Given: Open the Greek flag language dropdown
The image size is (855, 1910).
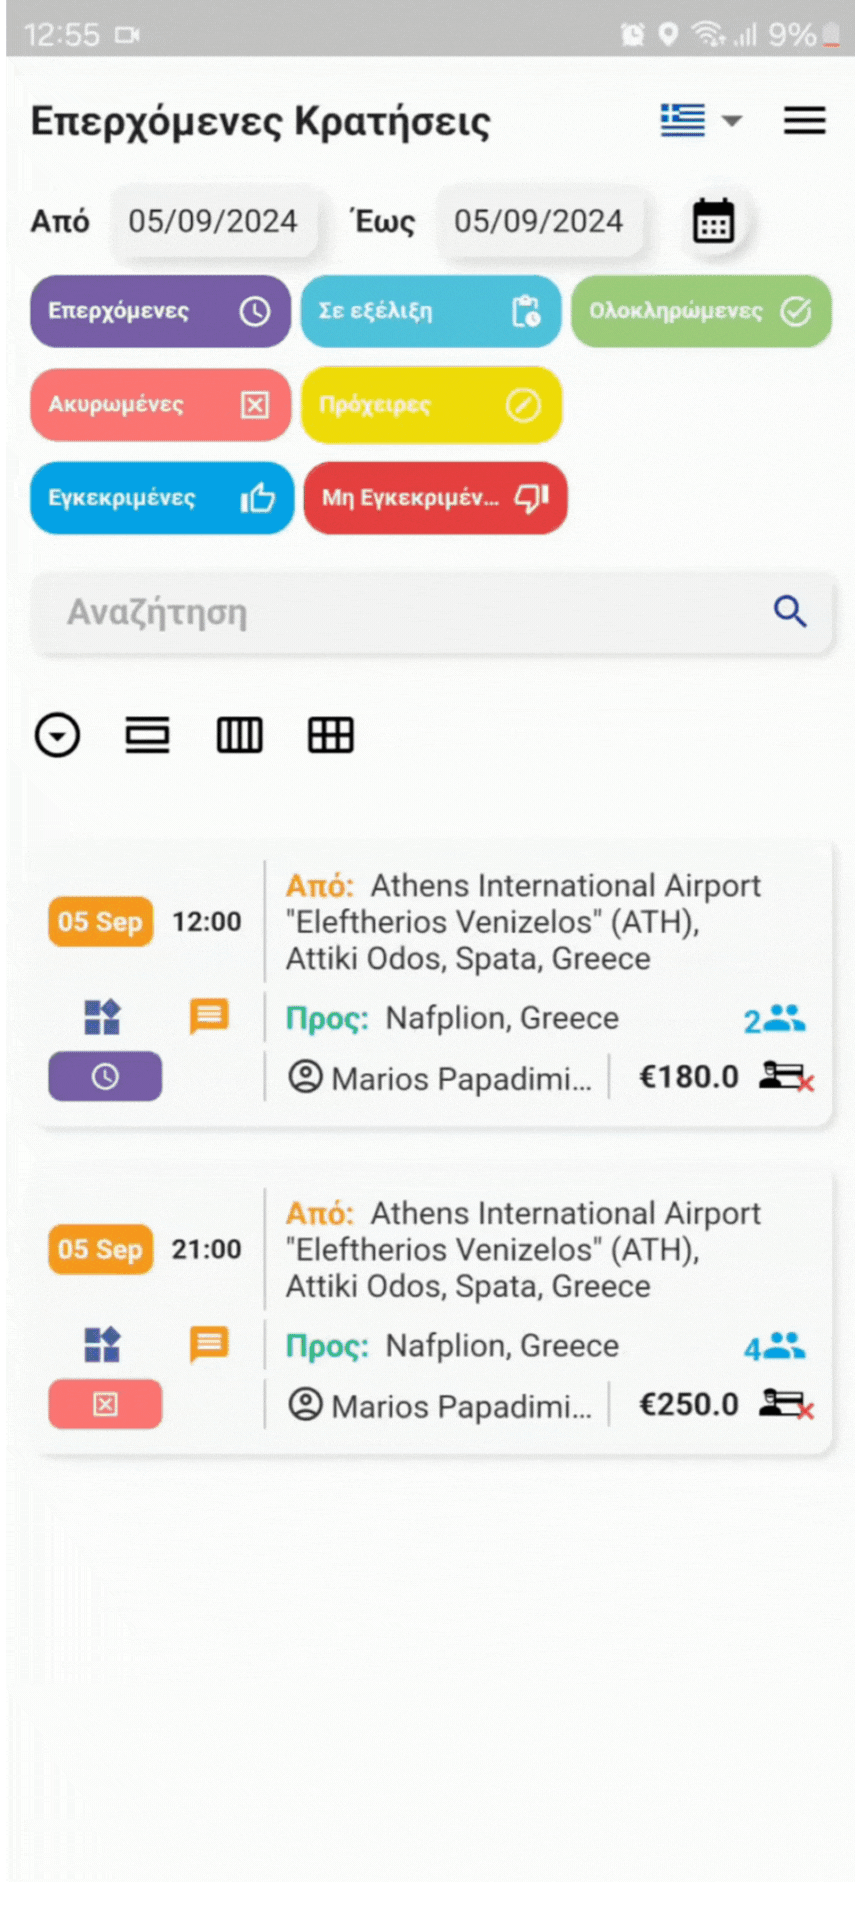Looking at the screenshot, I should [701, 121].
